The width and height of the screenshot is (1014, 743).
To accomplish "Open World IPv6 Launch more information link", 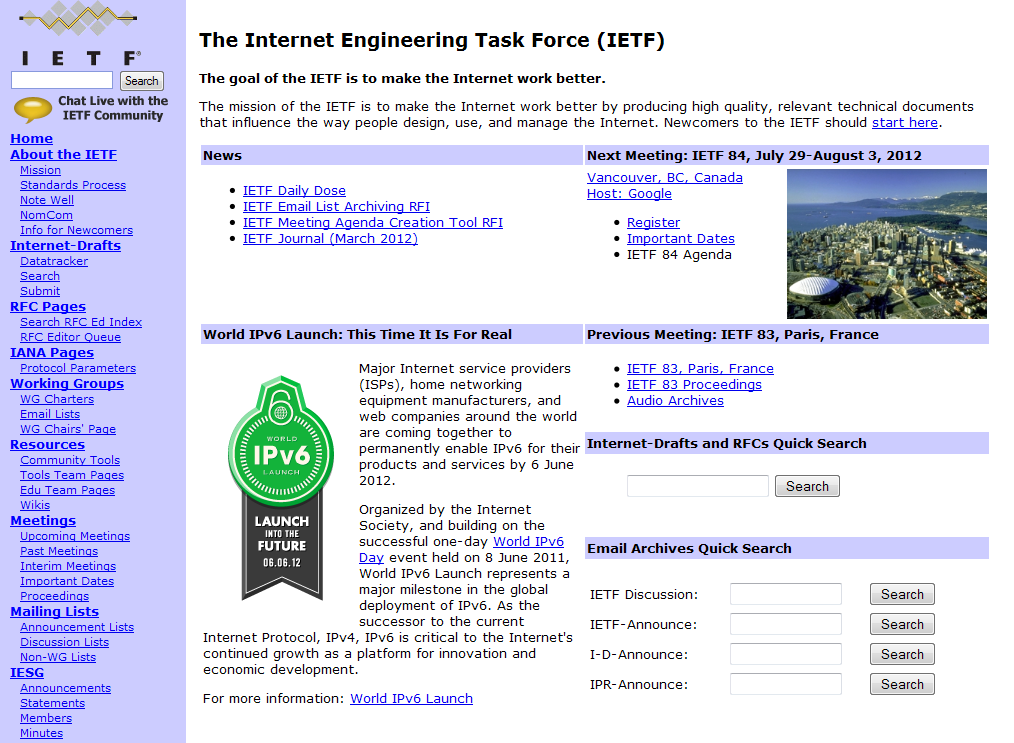I will click(x=411, y=699).
